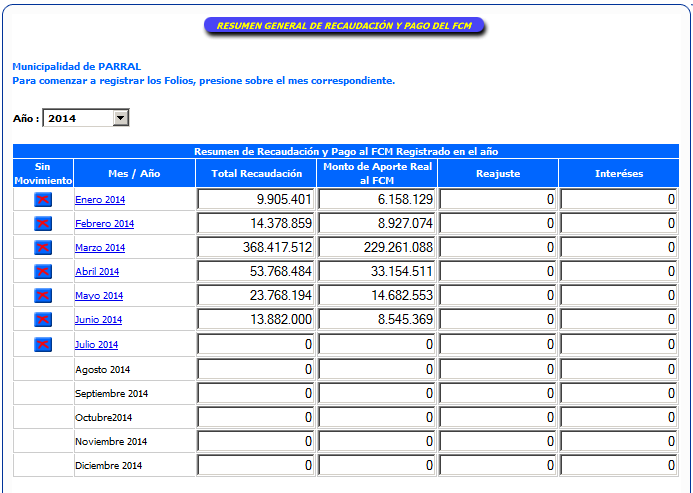Click the Interéses field for Febrero 2014
This screenshot has width=693, height=493.
619,223
